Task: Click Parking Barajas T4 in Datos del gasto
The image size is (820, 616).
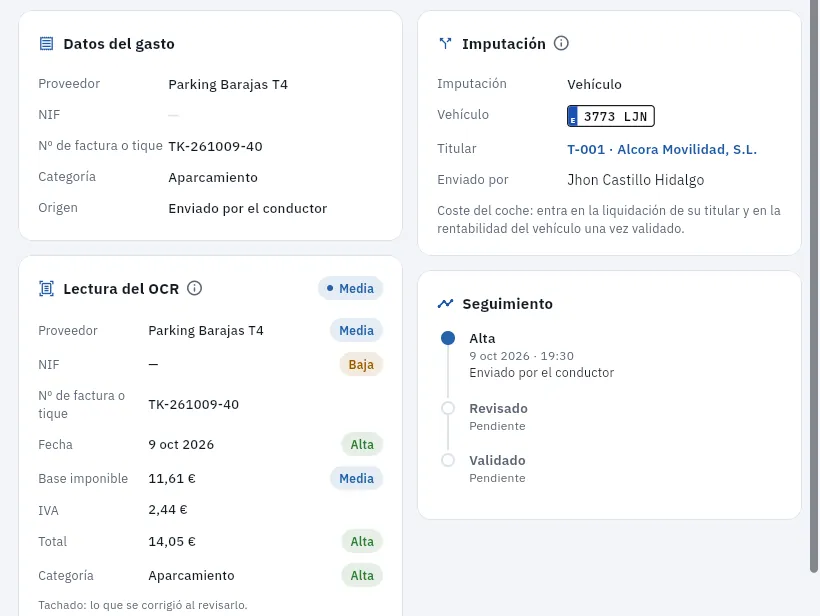Action: [x=228, y=84]
